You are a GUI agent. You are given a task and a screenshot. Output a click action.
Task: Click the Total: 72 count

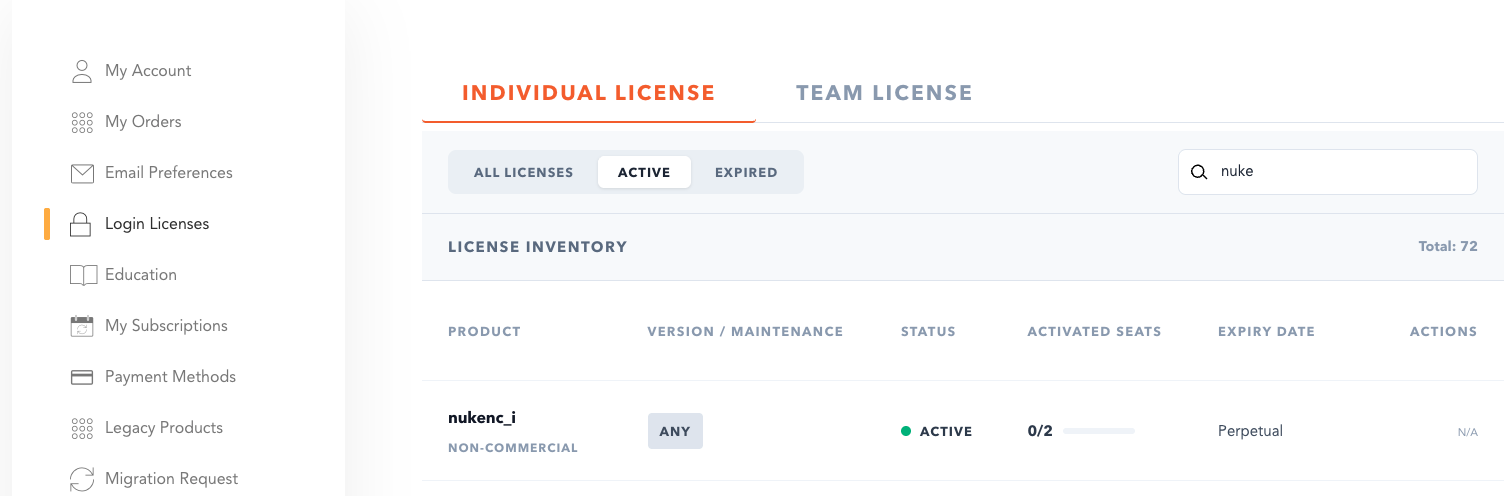[1448, 246]
